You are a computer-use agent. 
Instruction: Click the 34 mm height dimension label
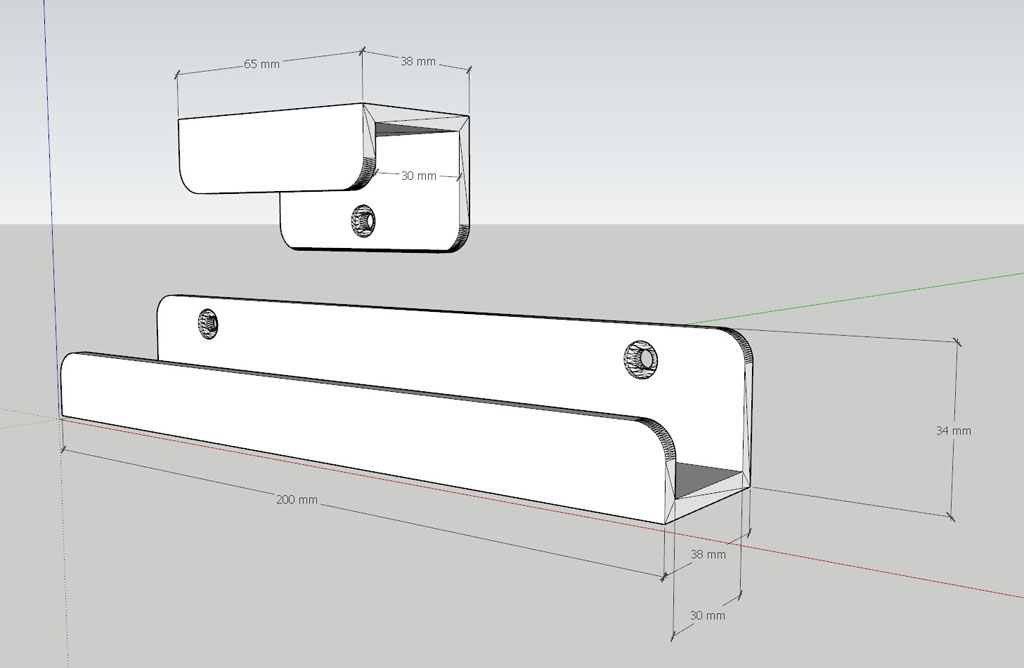(953, 431)
